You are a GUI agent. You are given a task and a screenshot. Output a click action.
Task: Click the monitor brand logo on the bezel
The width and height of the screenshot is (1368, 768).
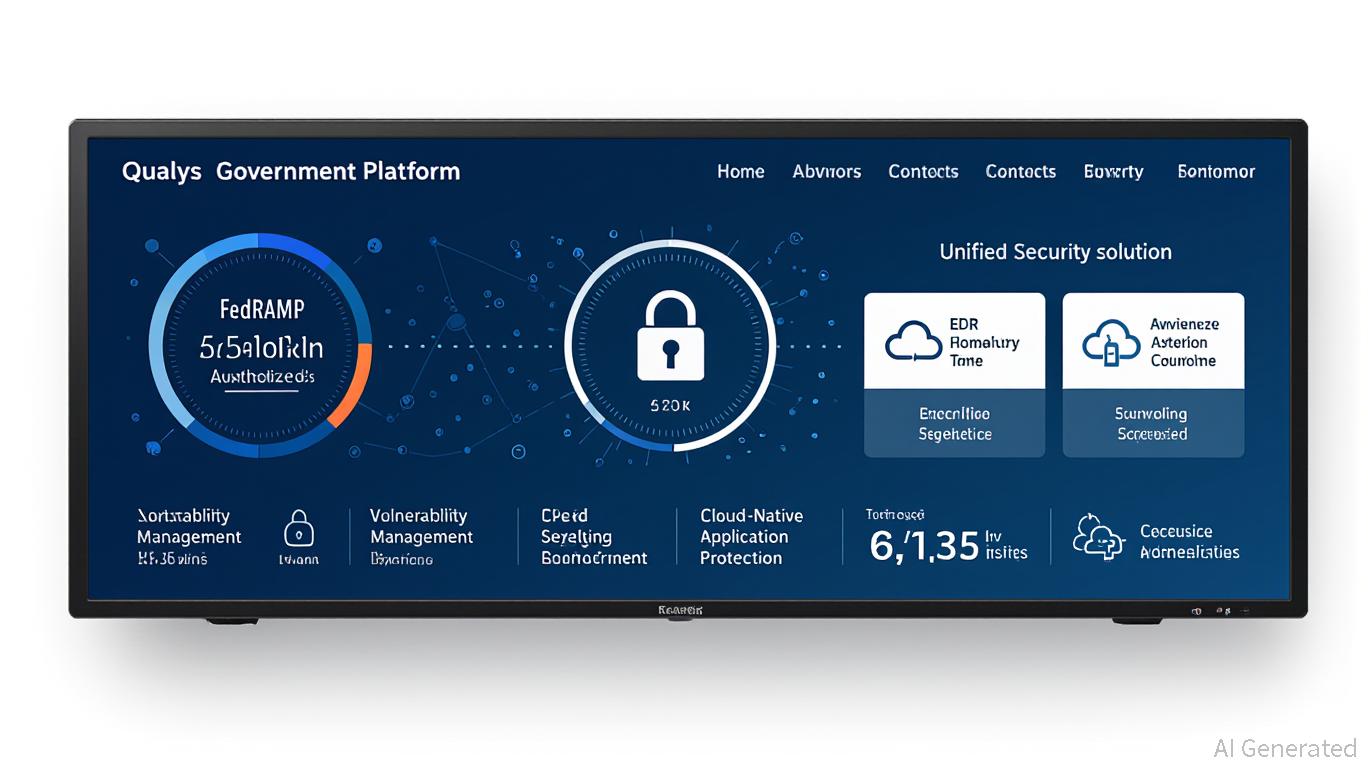point(681,609)
